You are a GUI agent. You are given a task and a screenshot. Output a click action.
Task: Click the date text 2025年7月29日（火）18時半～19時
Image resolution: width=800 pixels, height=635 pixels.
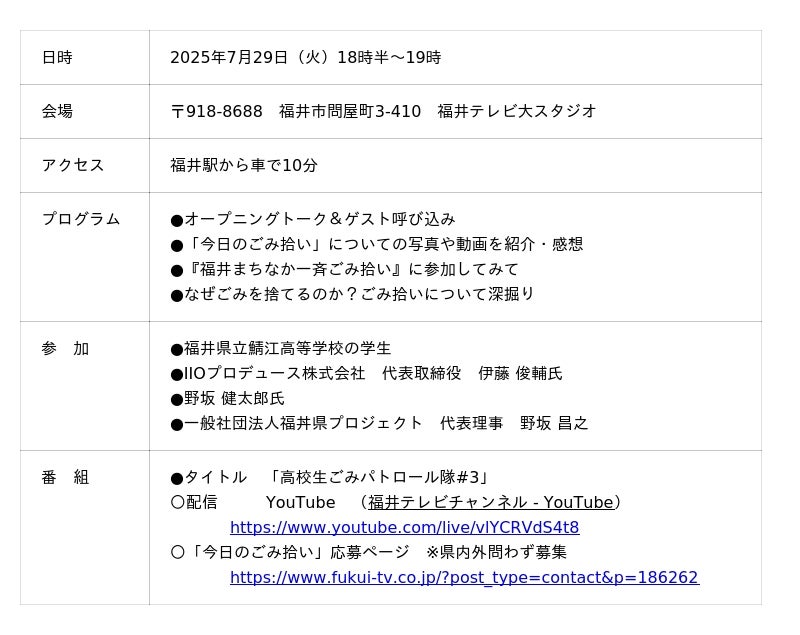coord(305,57)
